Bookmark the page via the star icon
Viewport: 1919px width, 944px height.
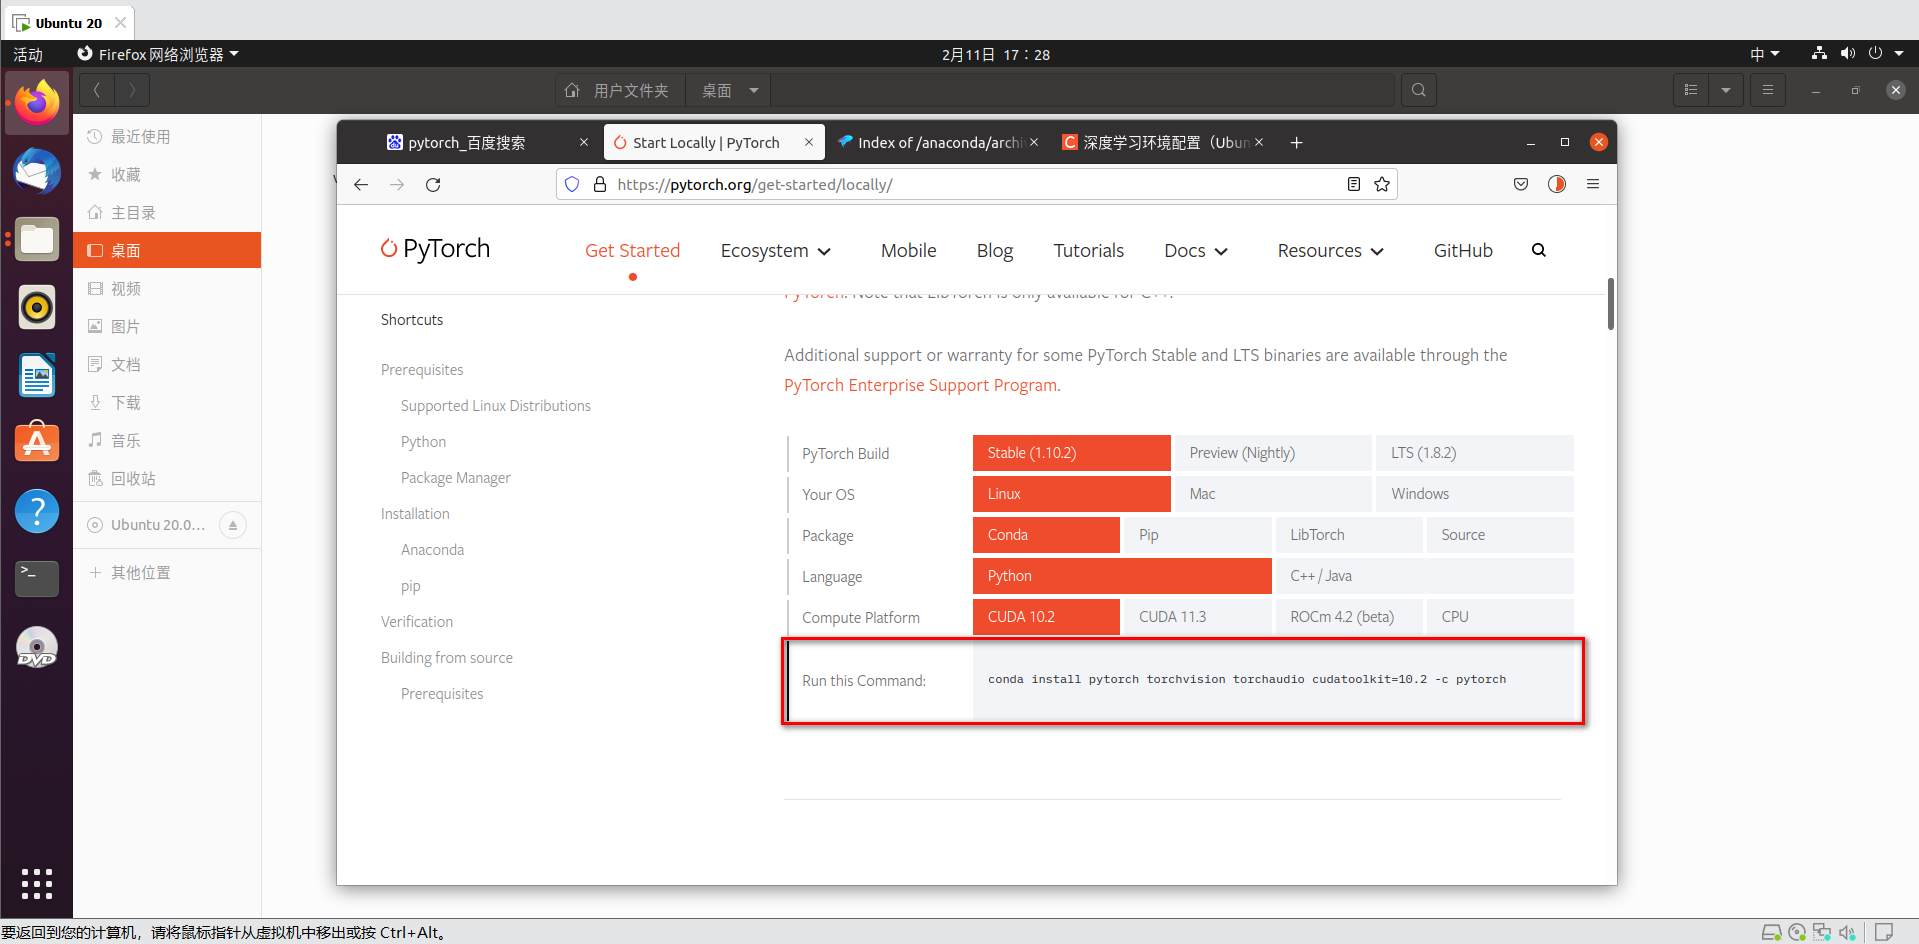(x=1382, y=184)
